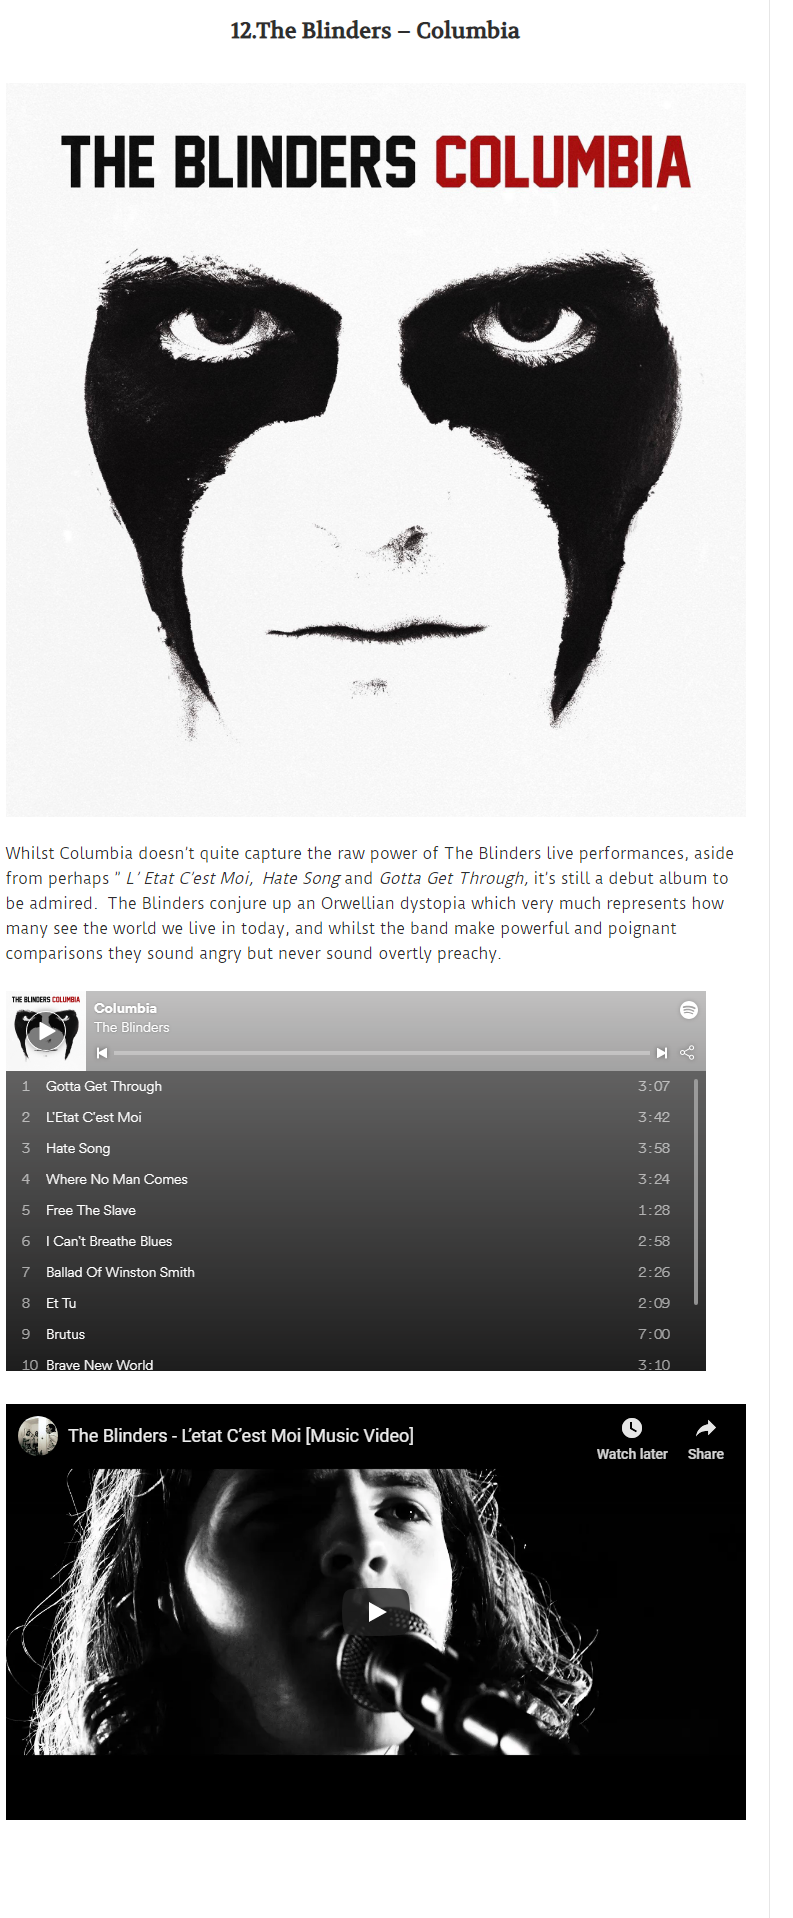Open the YouTube channel avatar

[x=38, y=1436]
